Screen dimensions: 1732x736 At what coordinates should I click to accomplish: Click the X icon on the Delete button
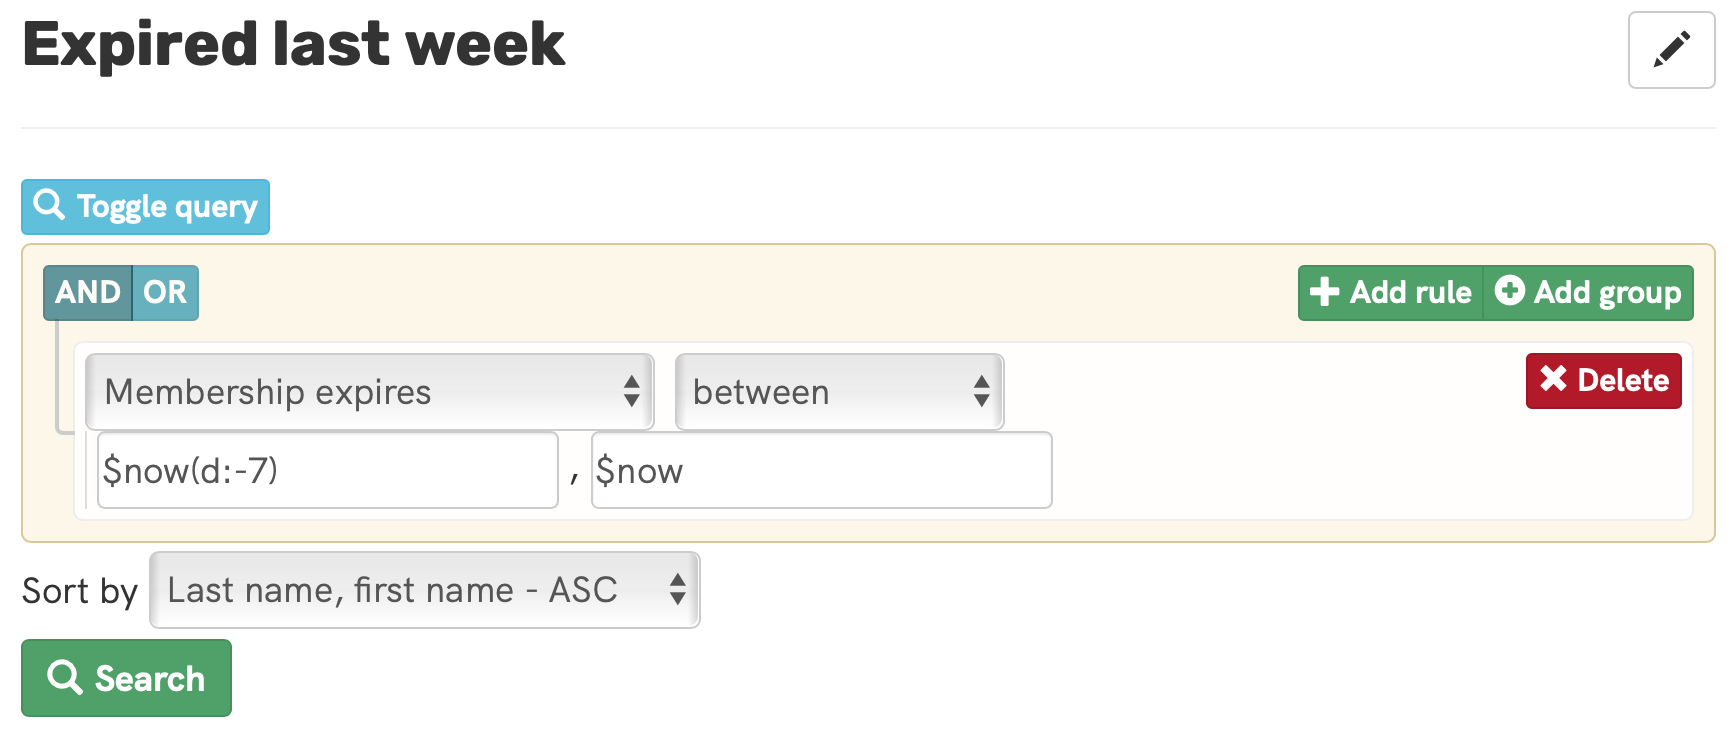point(1553,379)
